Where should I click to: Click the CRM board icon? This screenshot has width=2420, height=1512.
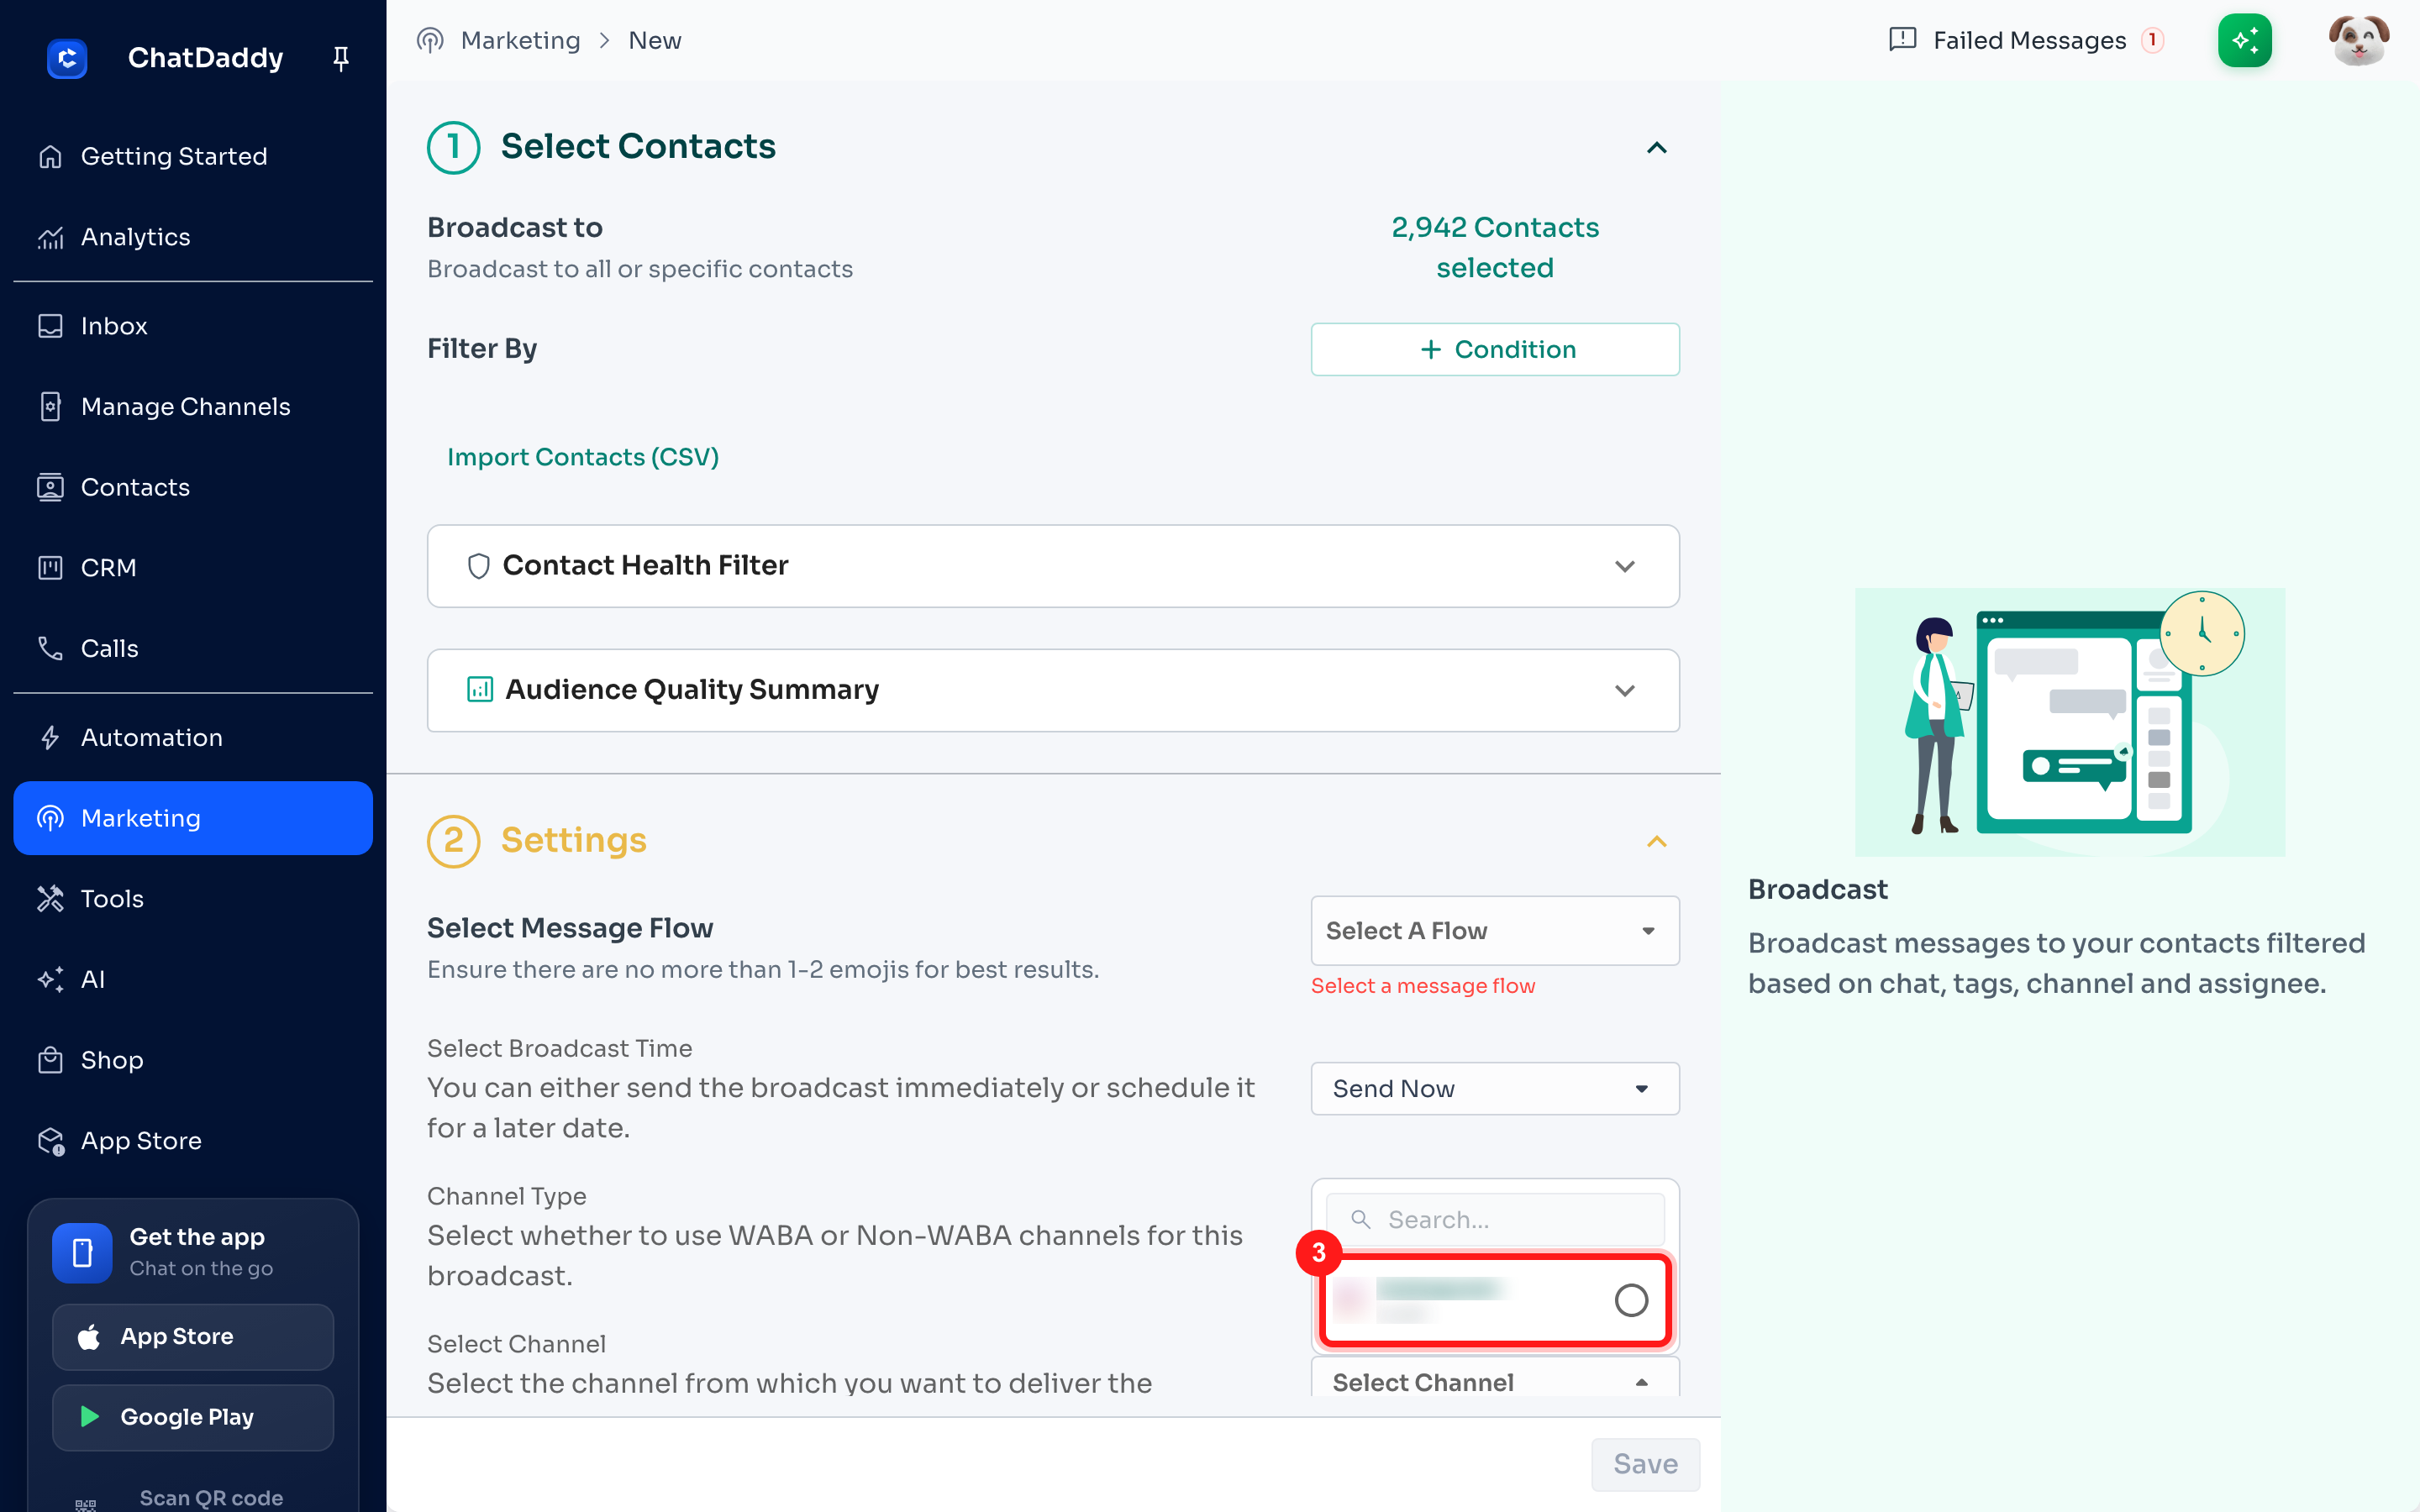50,568
